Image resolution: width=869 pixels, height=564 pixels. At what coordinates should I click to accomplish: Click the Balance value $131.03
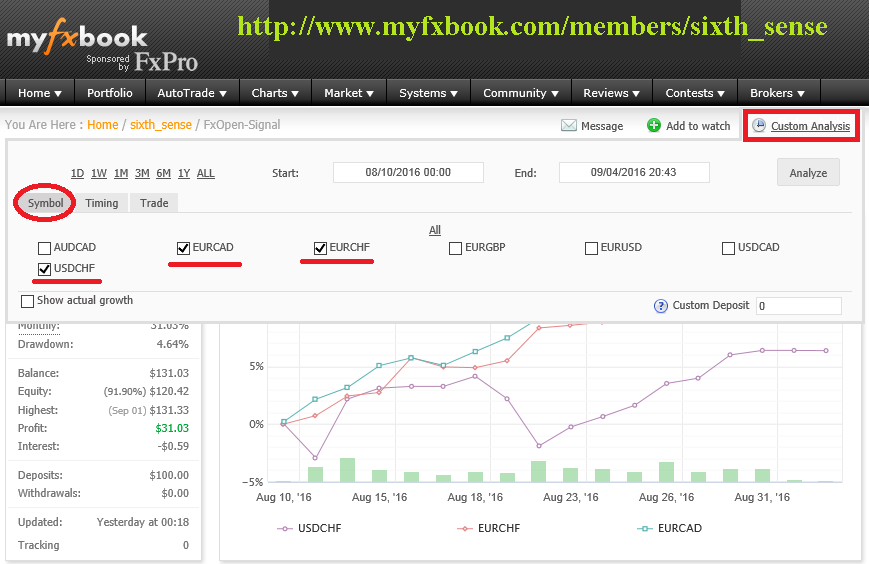pyautogui.click(x=168, y=373)
